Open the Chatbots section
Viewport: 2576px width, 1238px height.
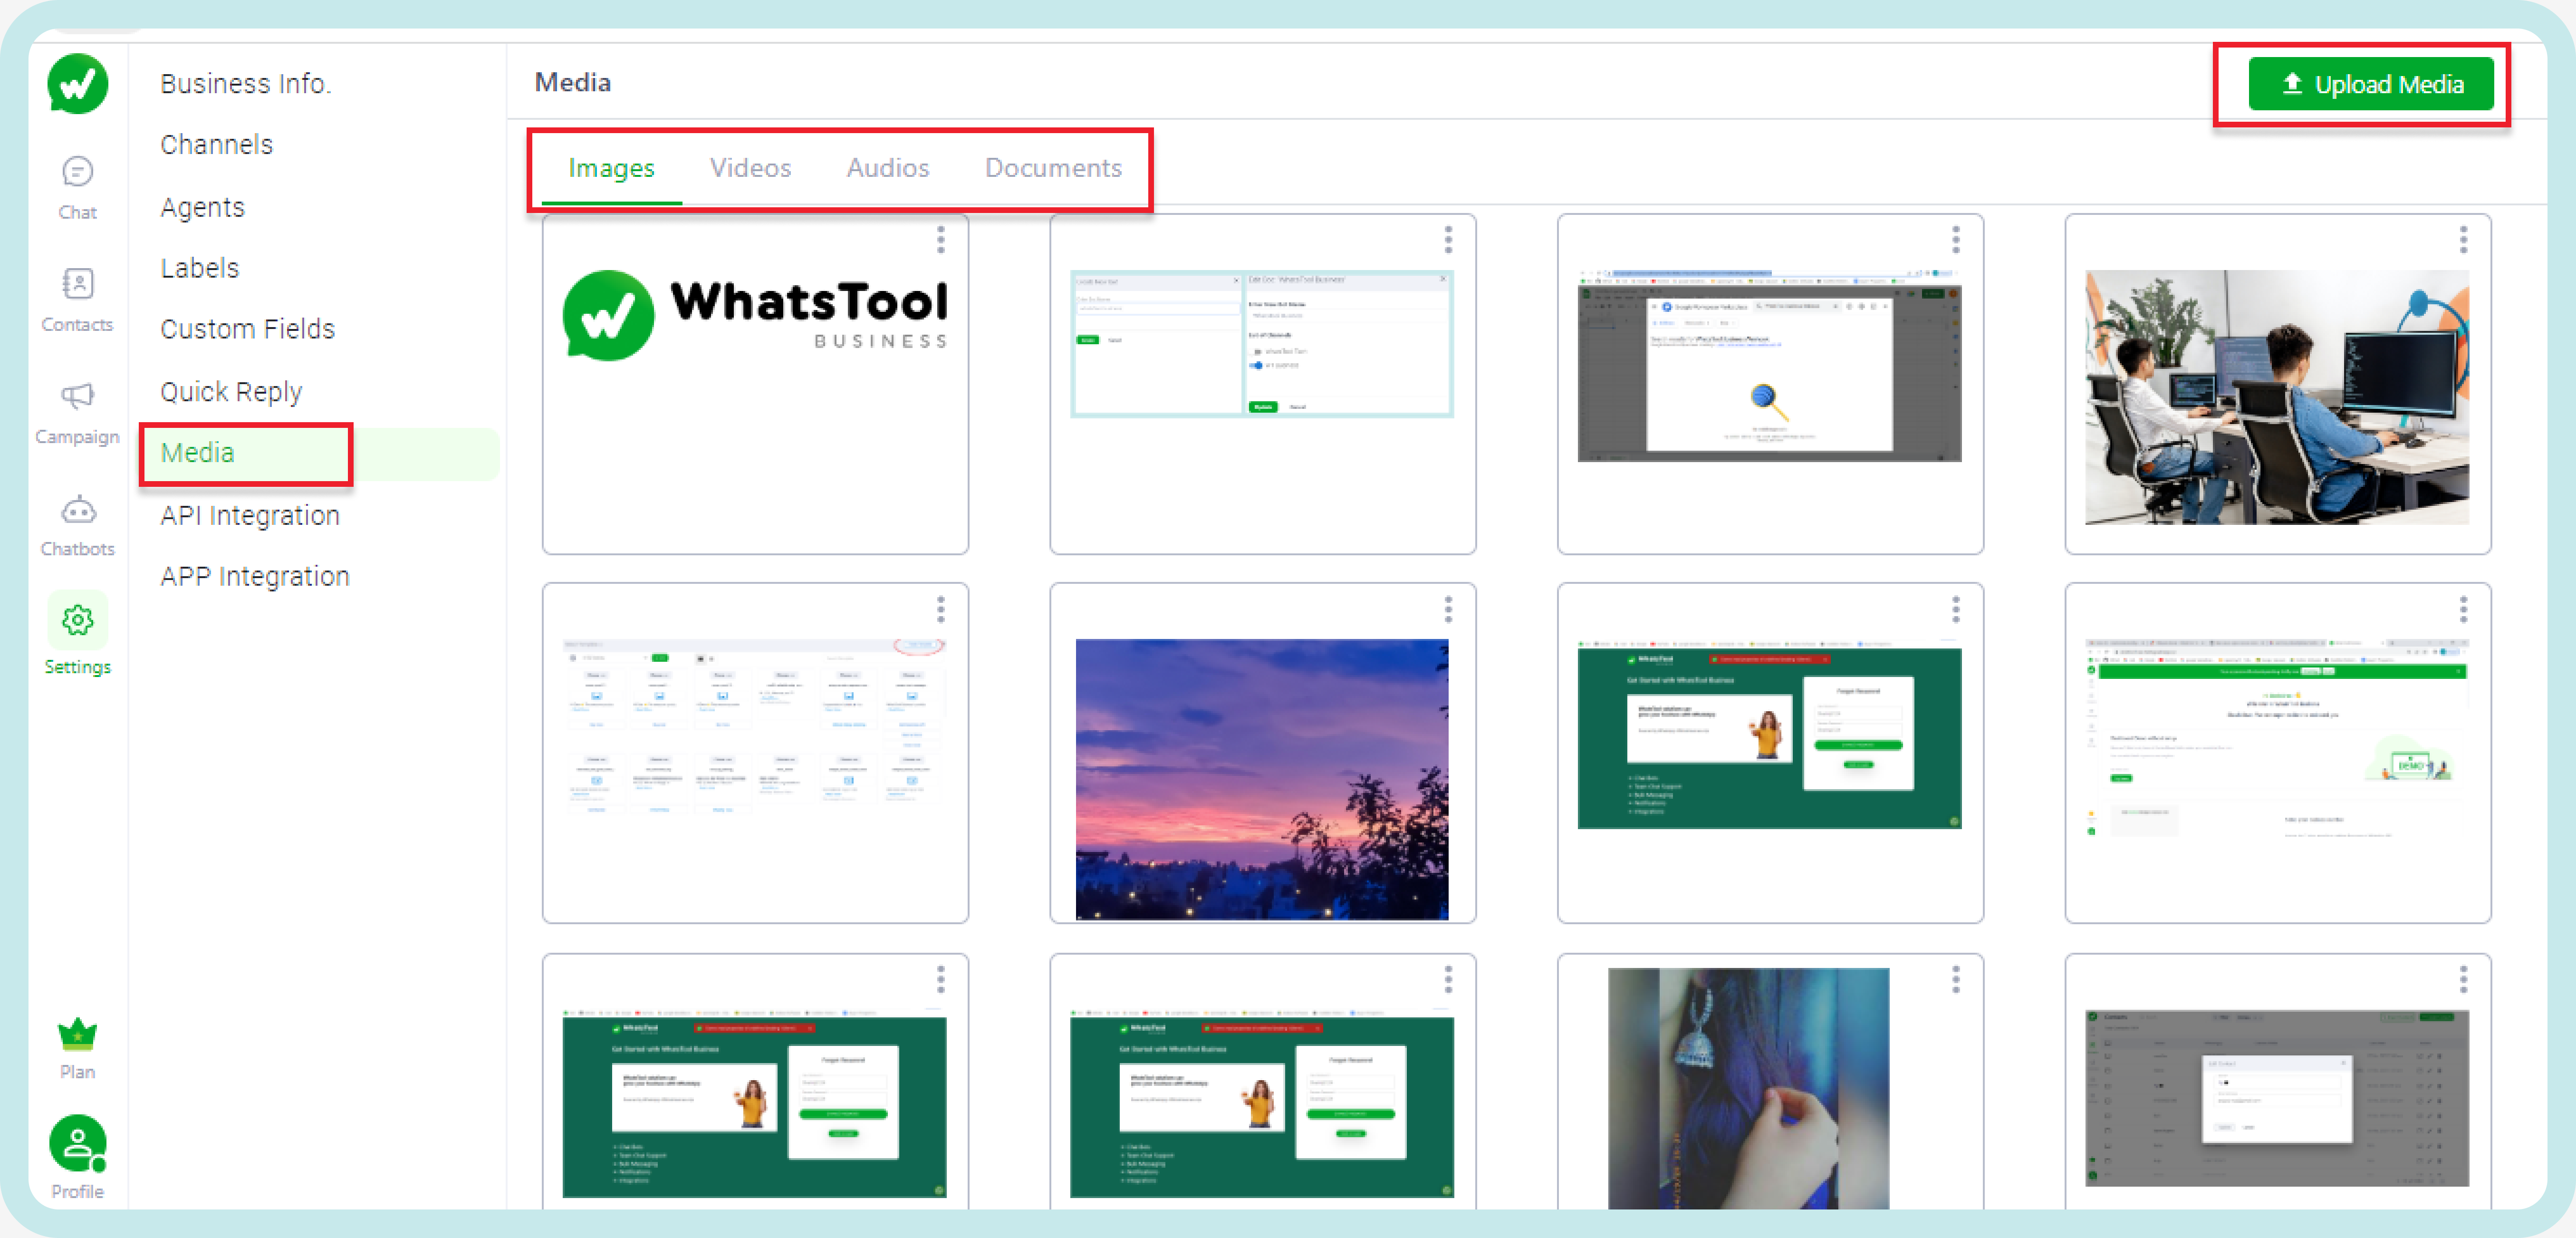(x=77, y=526)
